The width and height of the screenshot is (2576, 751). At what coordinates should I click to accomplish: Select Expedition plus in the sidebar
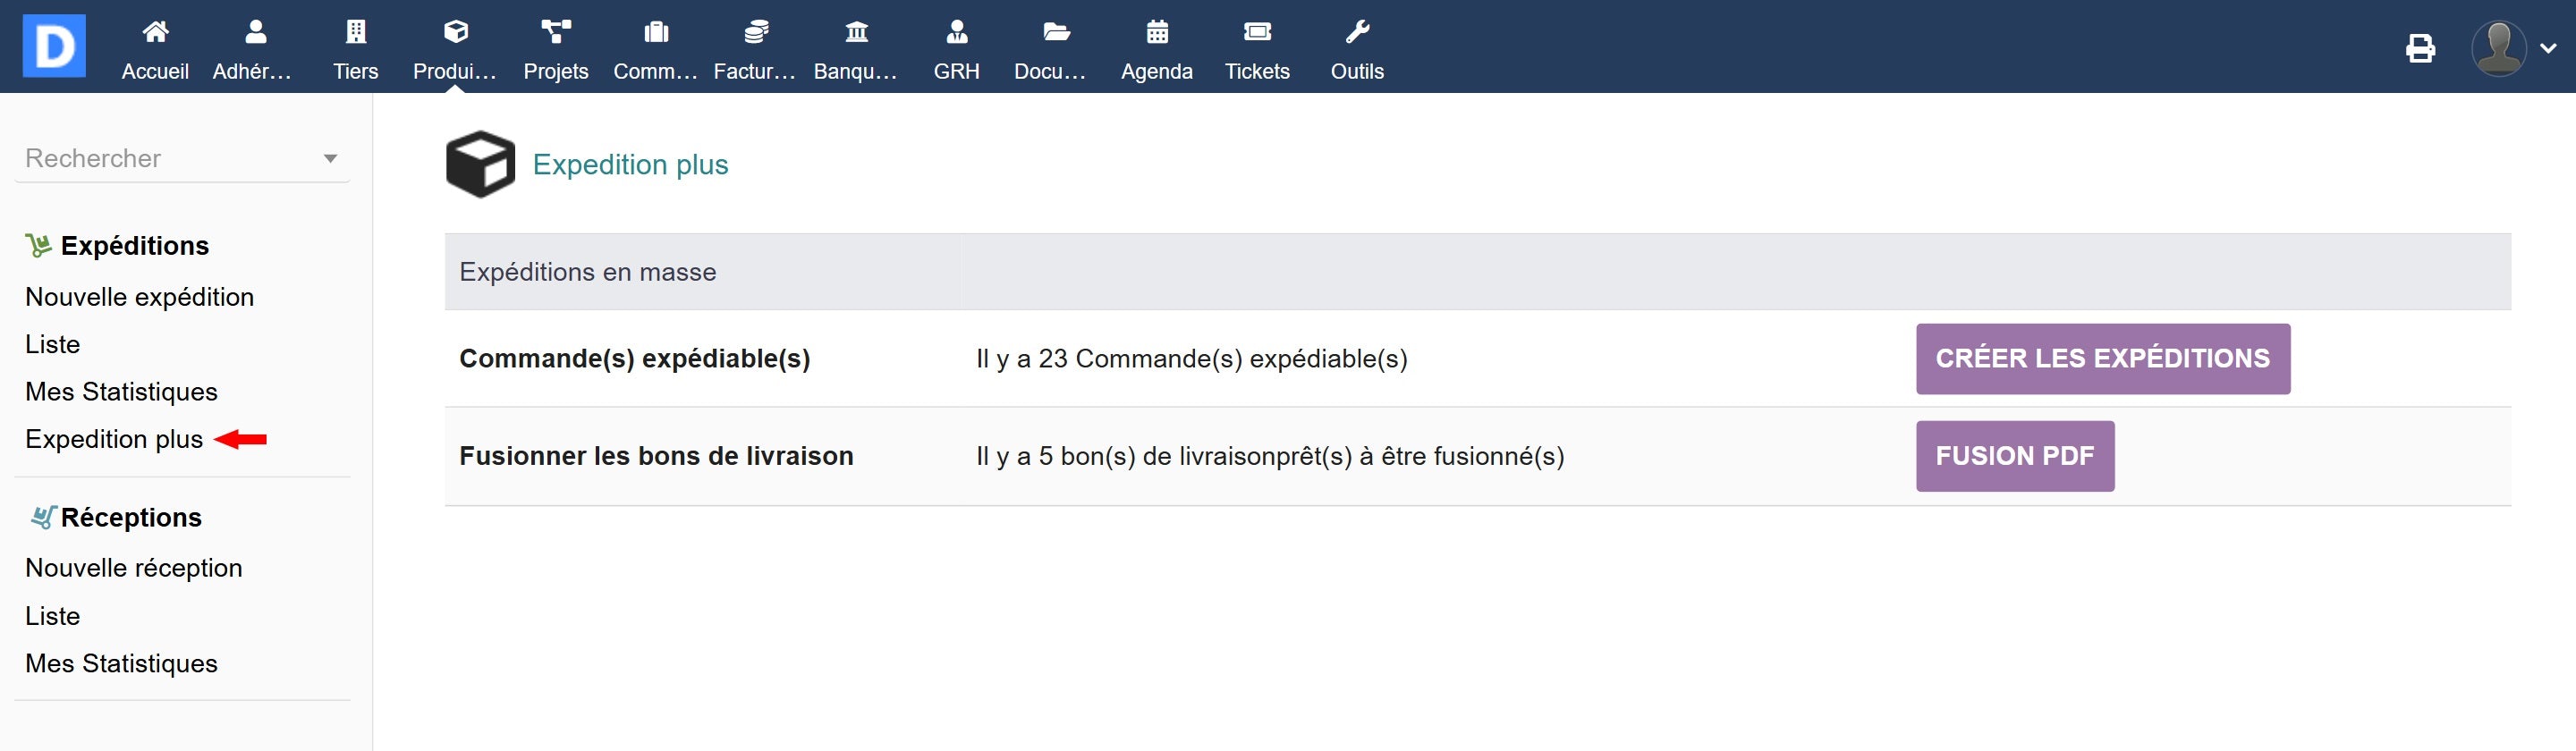pos(114,439)
